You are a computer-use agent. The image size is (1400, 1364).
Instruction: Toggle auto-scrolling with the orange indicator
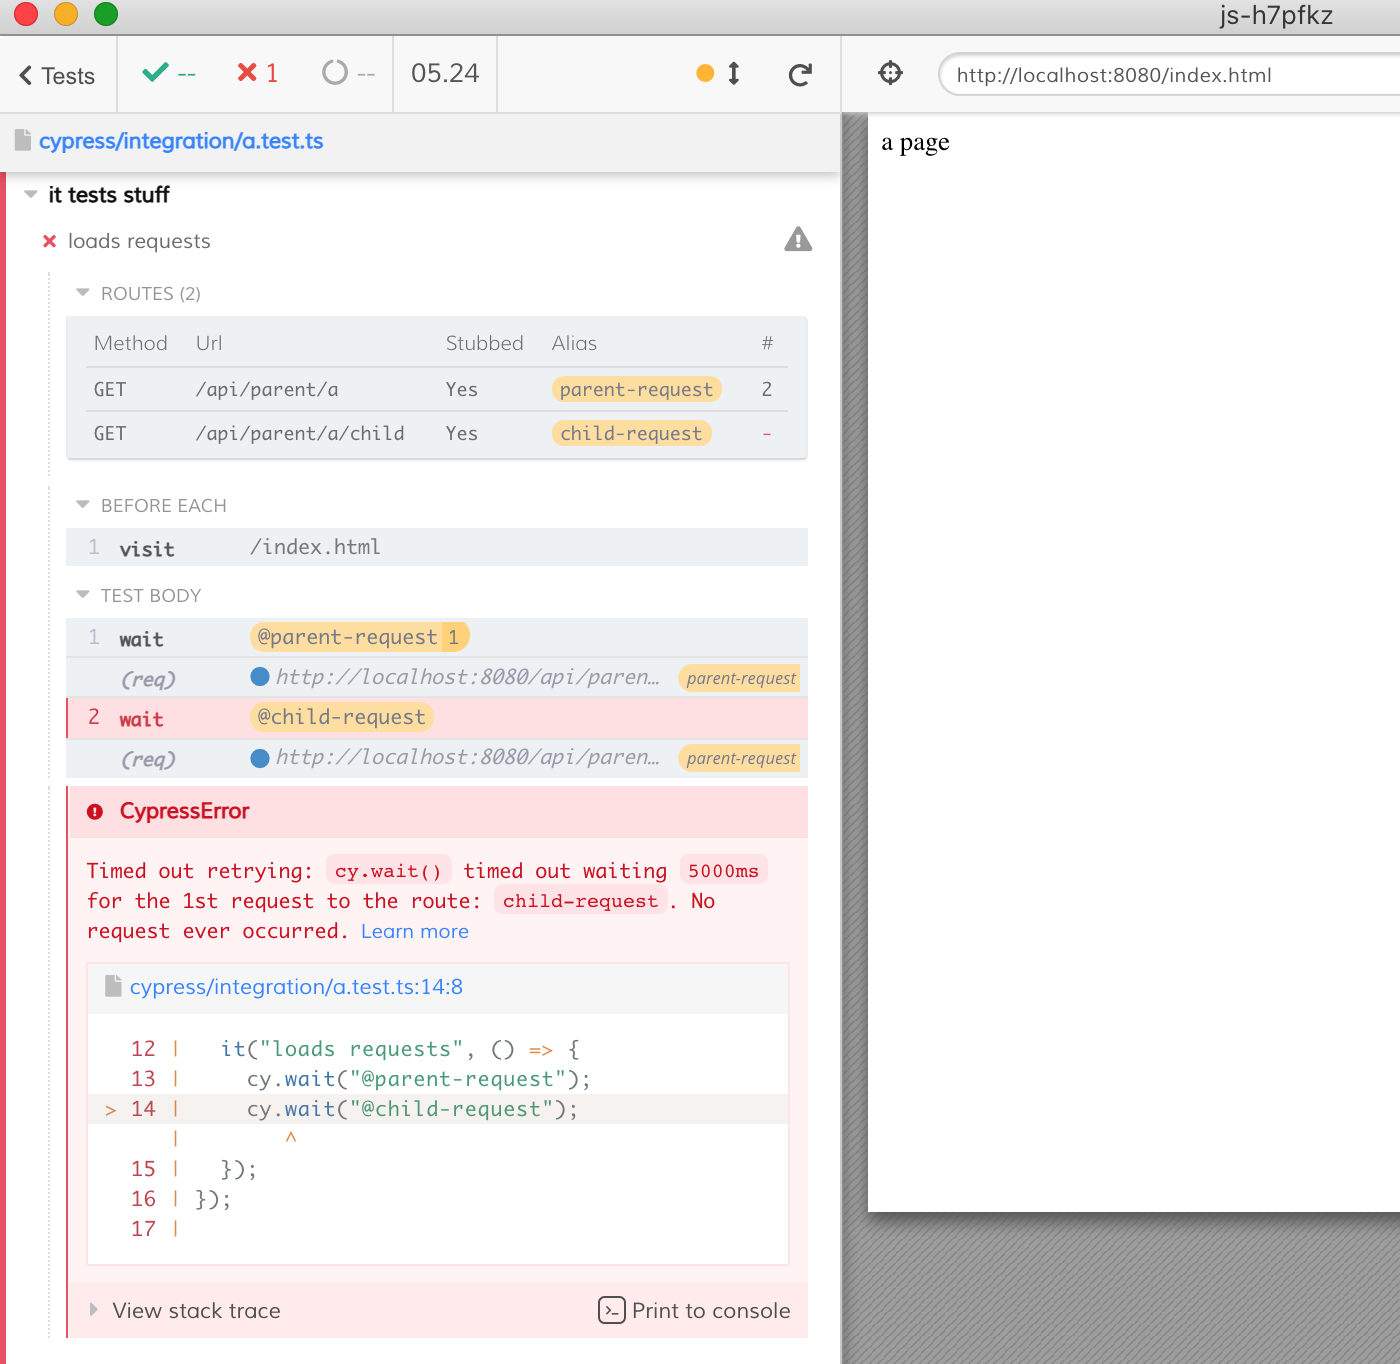pos(706,73)
